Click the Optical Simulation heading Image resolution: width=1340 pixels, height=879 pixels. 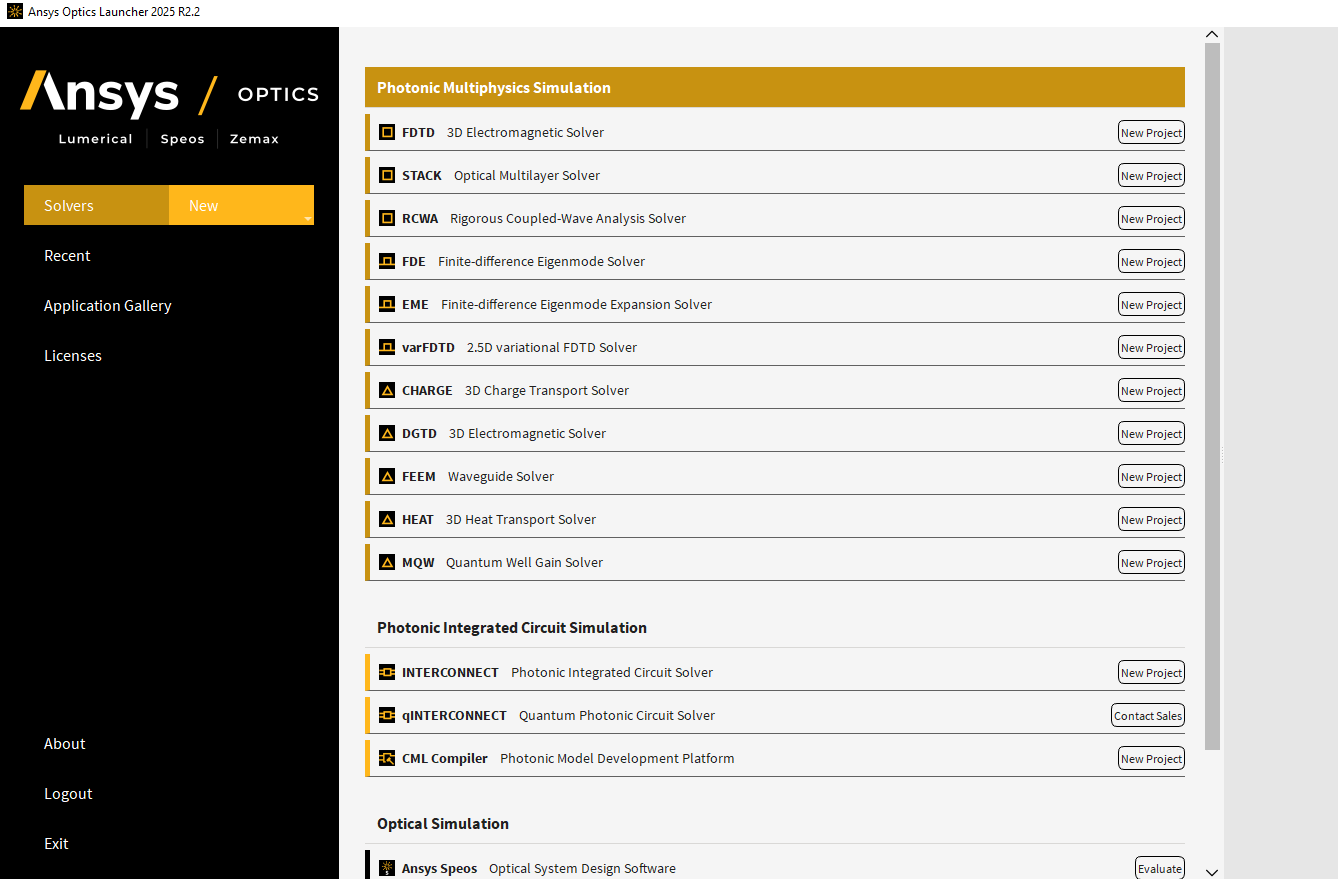(443, 824)
